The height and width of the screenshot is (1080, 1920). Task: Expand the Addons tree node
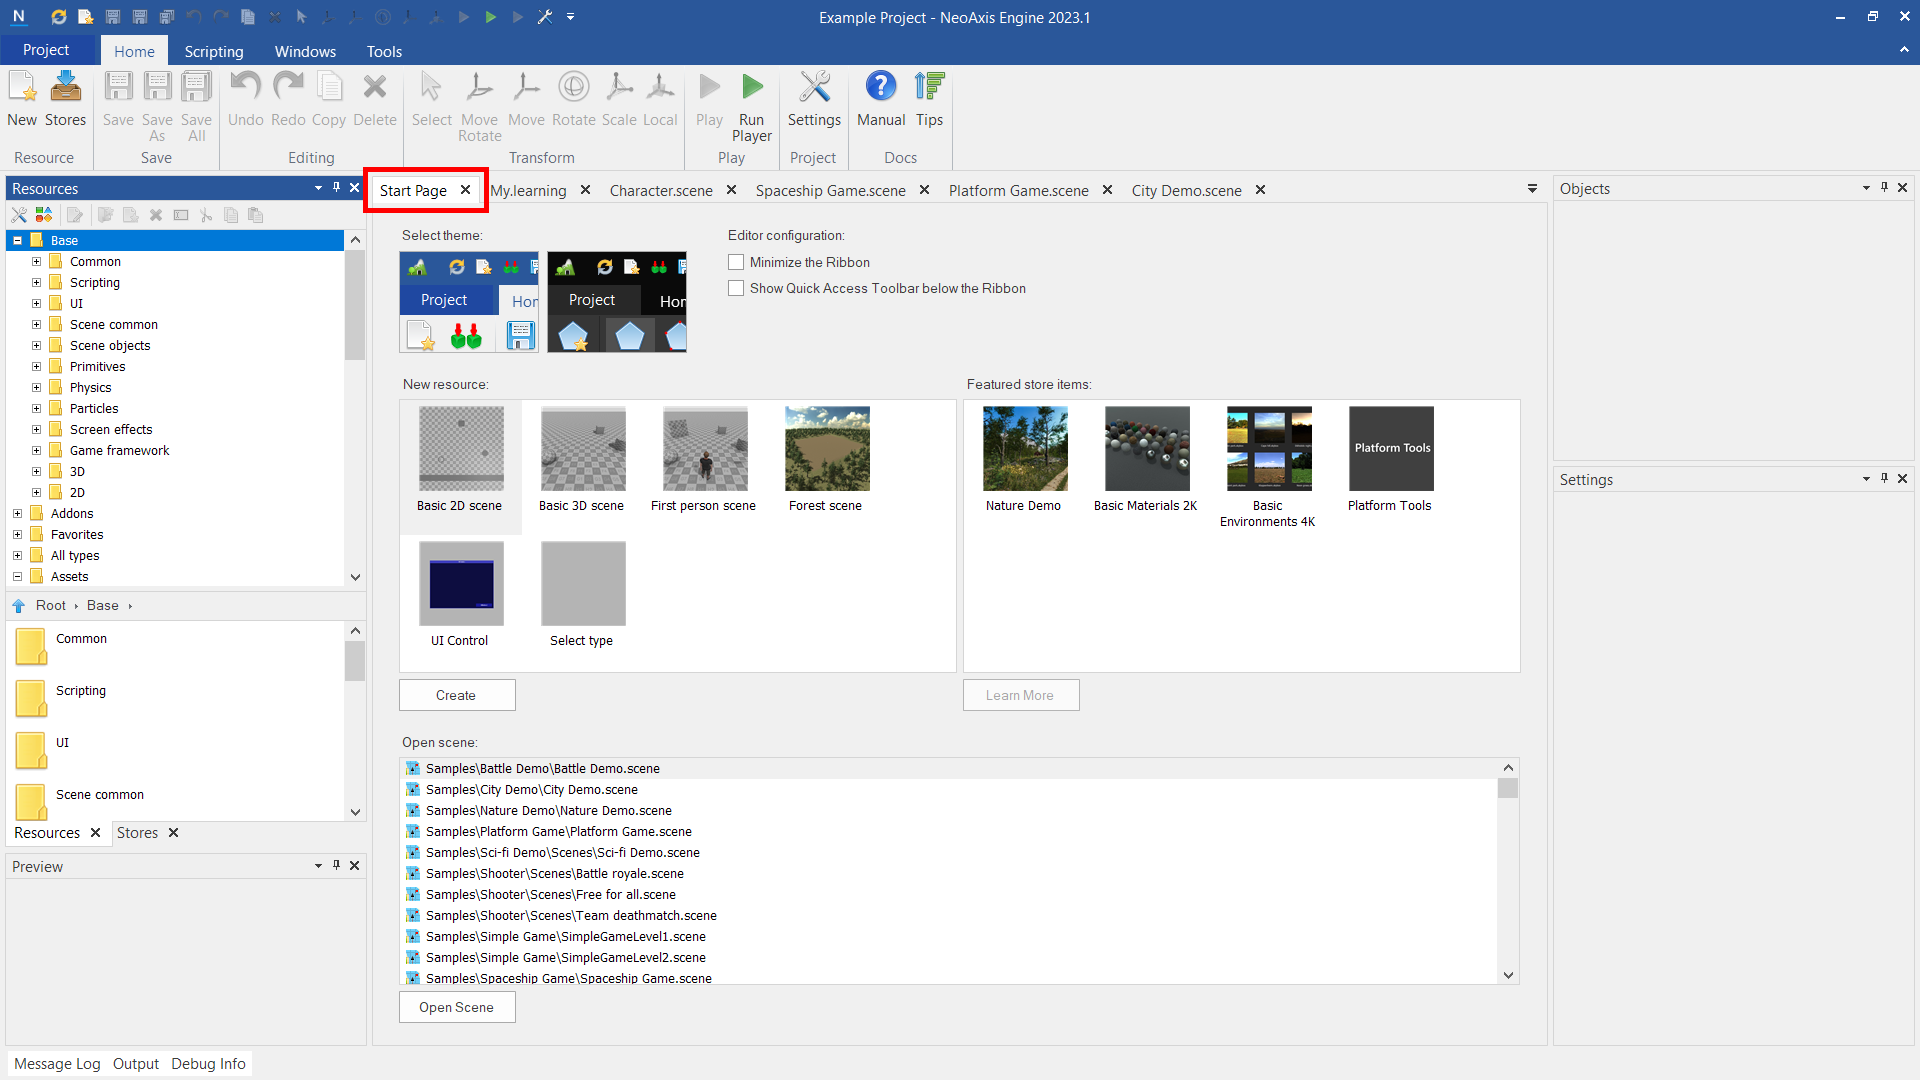17,514
